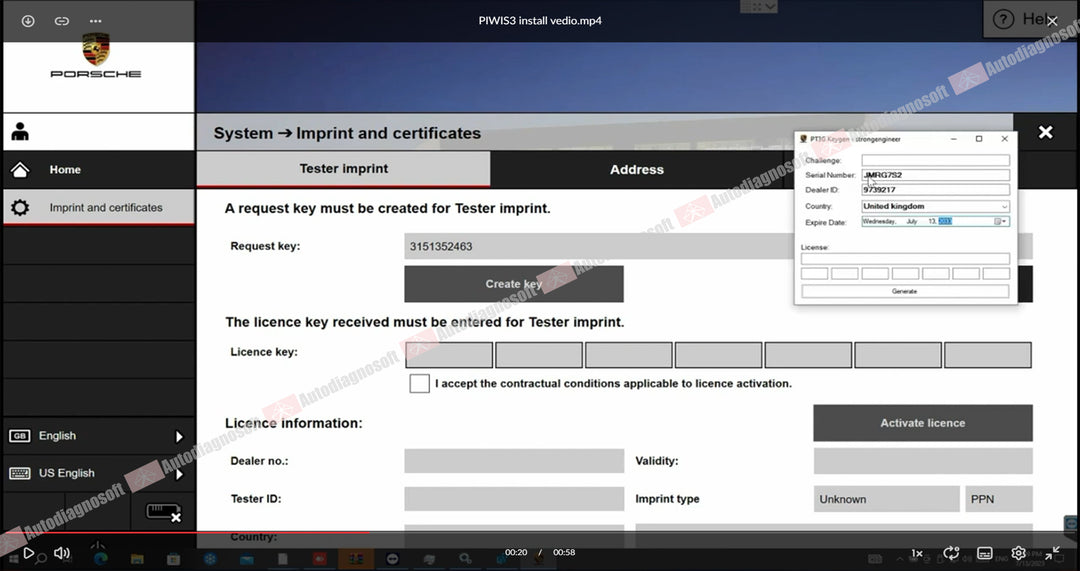Click the GB language flag icon
Image resolution: width=1080 pixels, height=571 pixels.
[x=19, y=436]
